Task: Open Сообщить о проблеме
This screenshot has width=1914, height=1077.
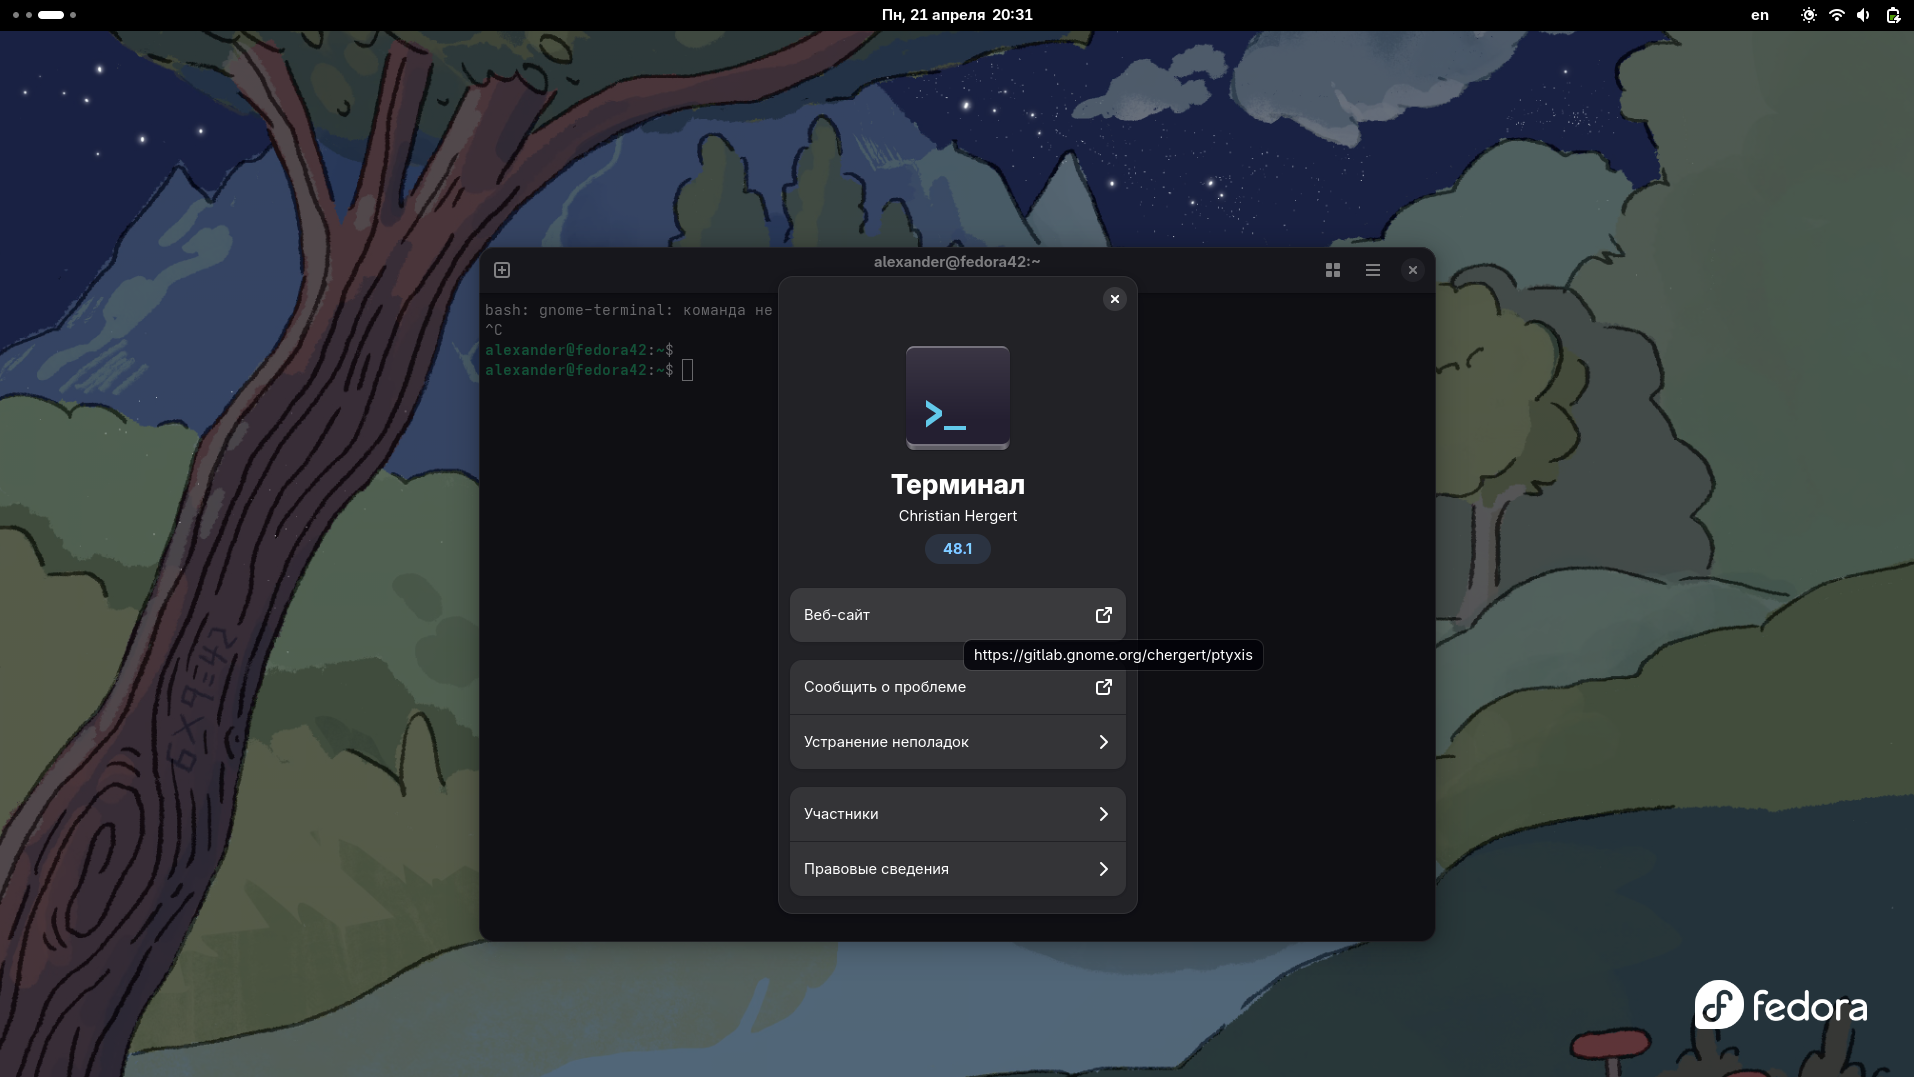Action: coord(958,687)
